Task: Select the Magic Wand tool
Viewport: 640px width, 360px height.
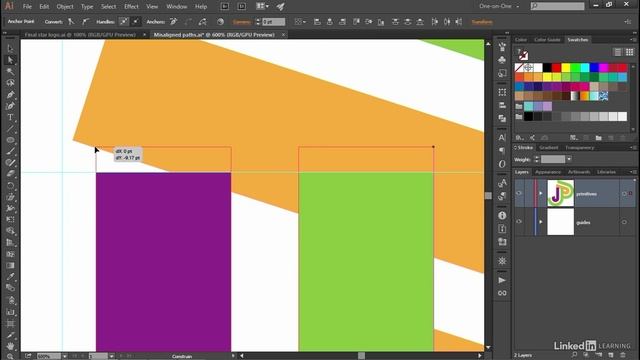Action: pyautogui.click(x=10, y=71)
